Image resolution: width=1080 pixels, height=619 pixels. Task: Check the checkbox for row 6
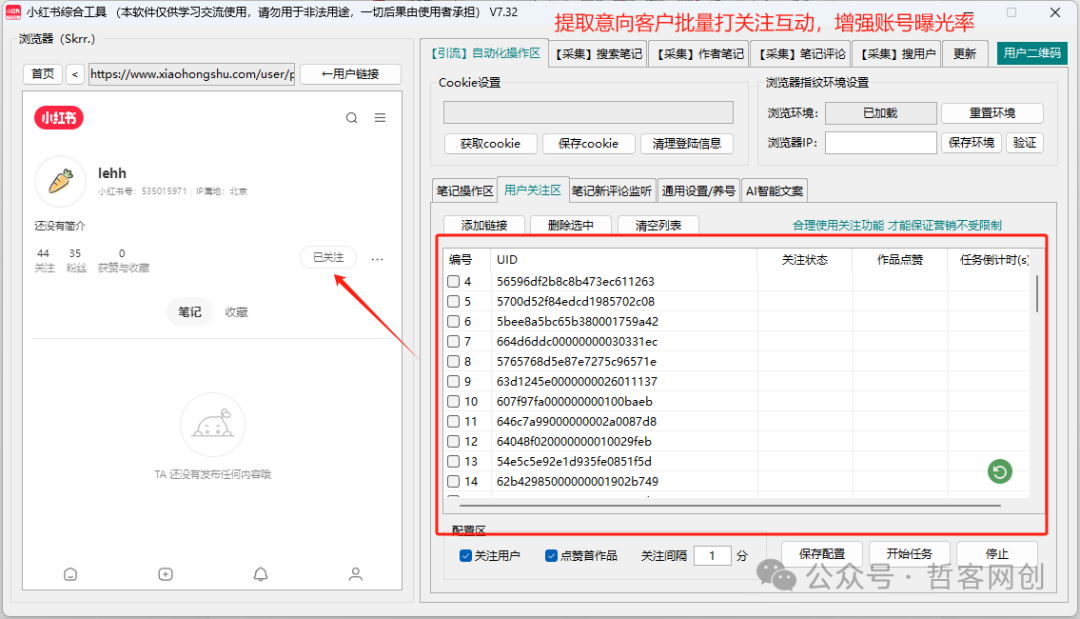453,321
